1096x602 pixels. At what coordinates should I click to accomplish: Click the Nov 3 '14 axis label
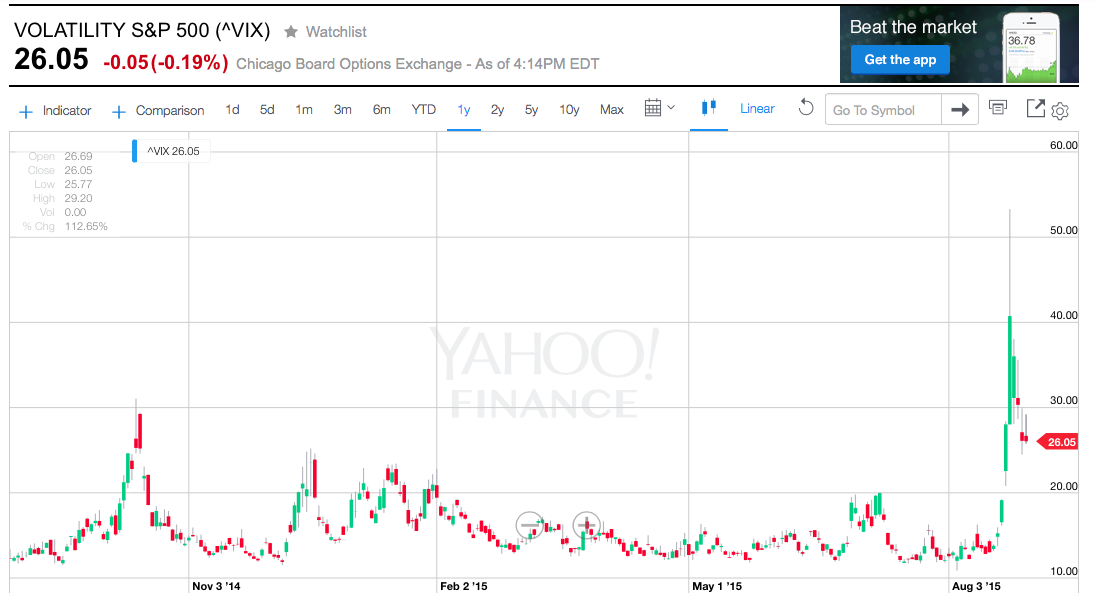click(x=216, y=586)
